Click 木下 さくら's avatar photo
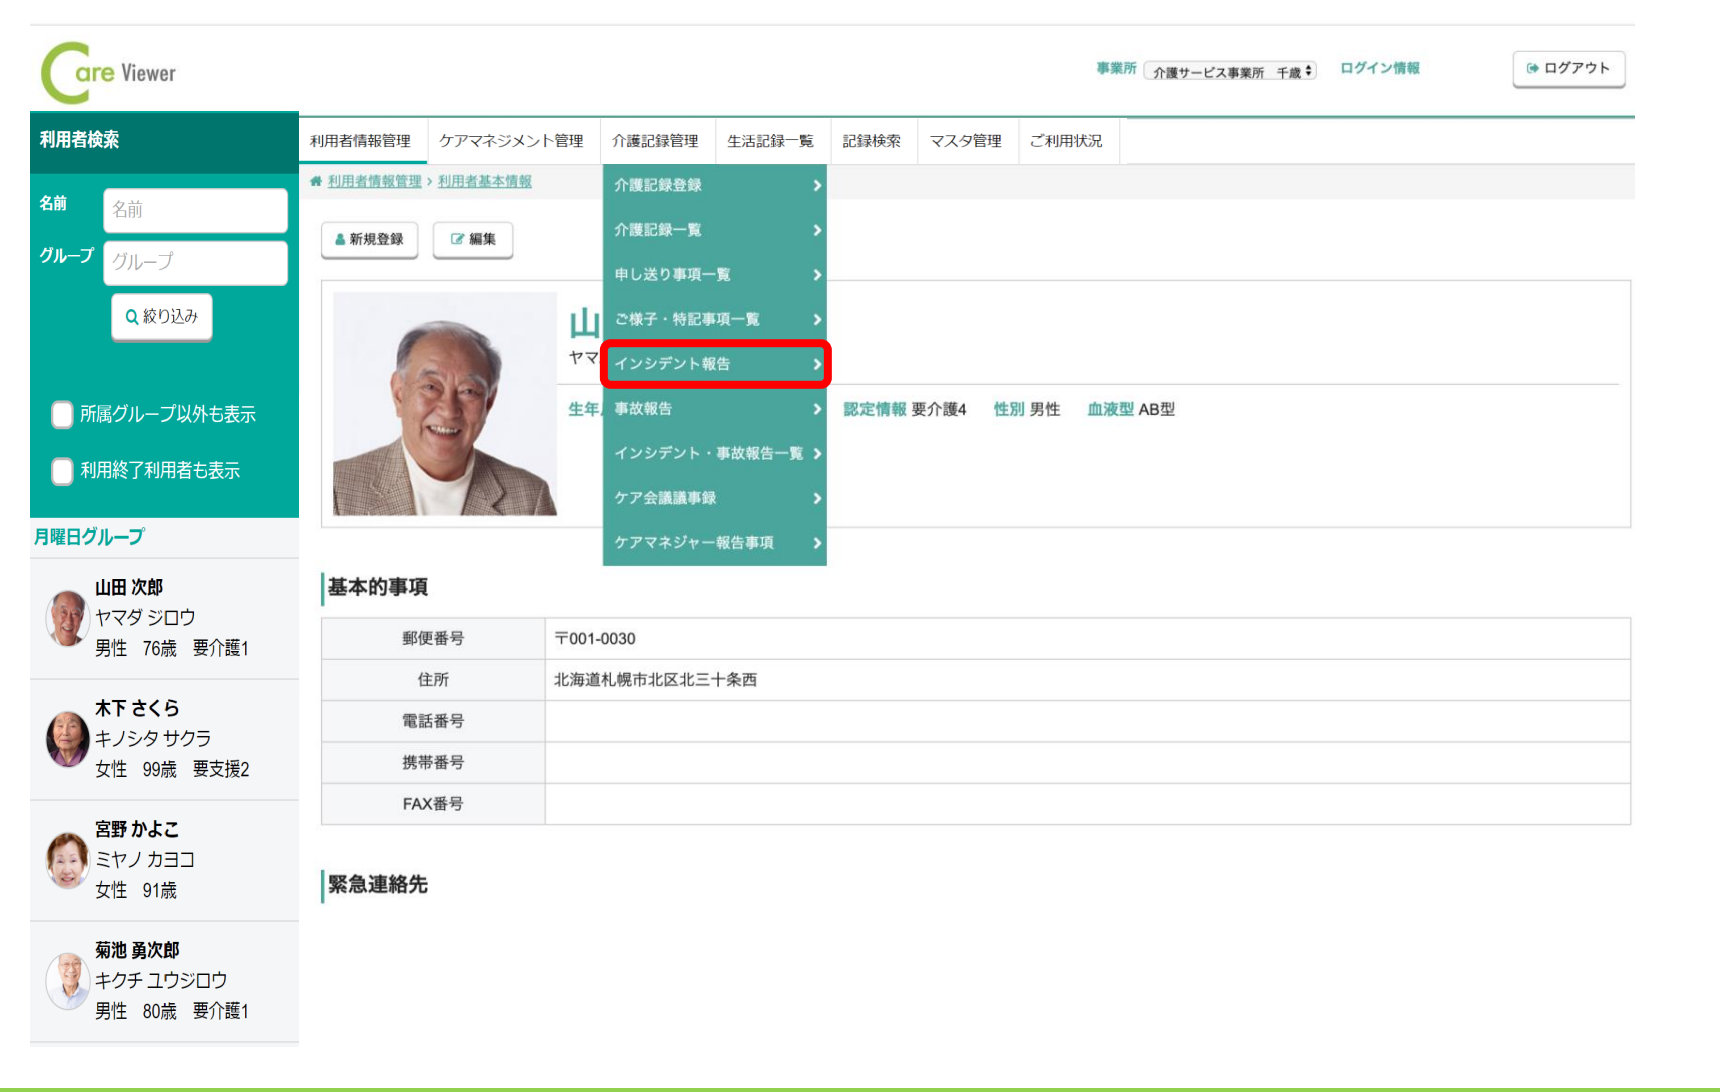 (x=67, y=739)
